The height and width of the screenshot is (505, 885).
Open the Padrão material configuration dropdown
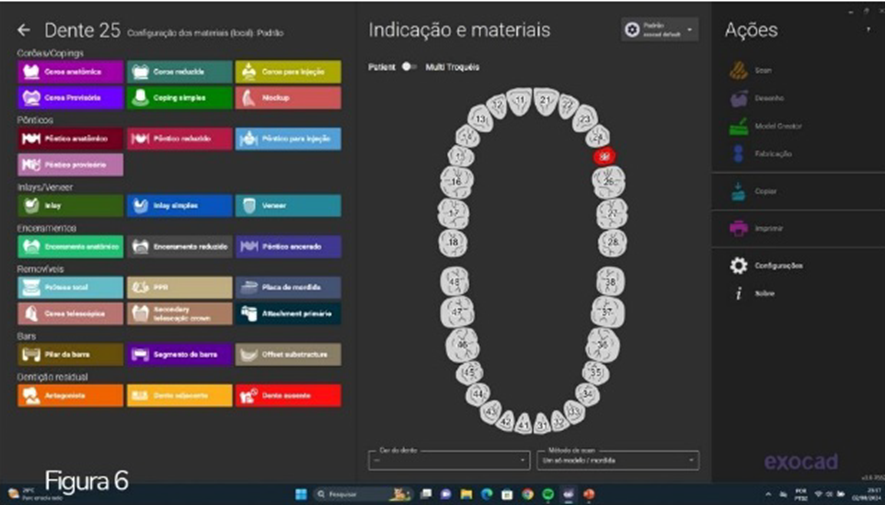click(659, 30)
